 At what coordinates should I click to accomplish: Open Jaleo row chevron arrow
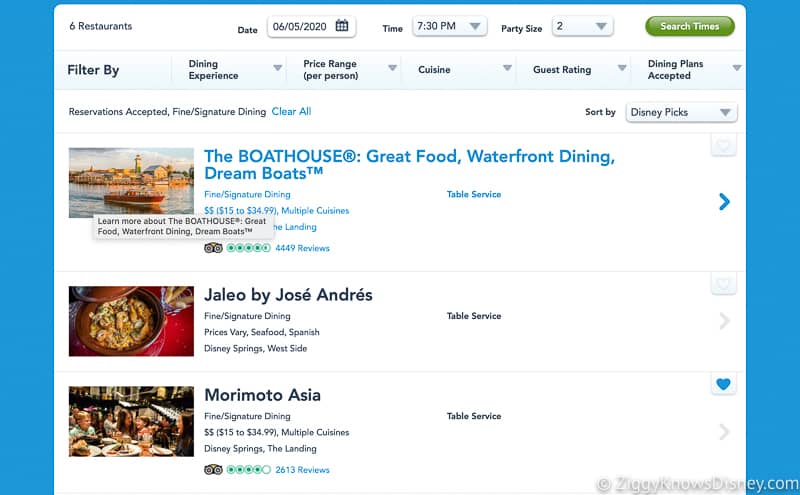coord(724,321)
